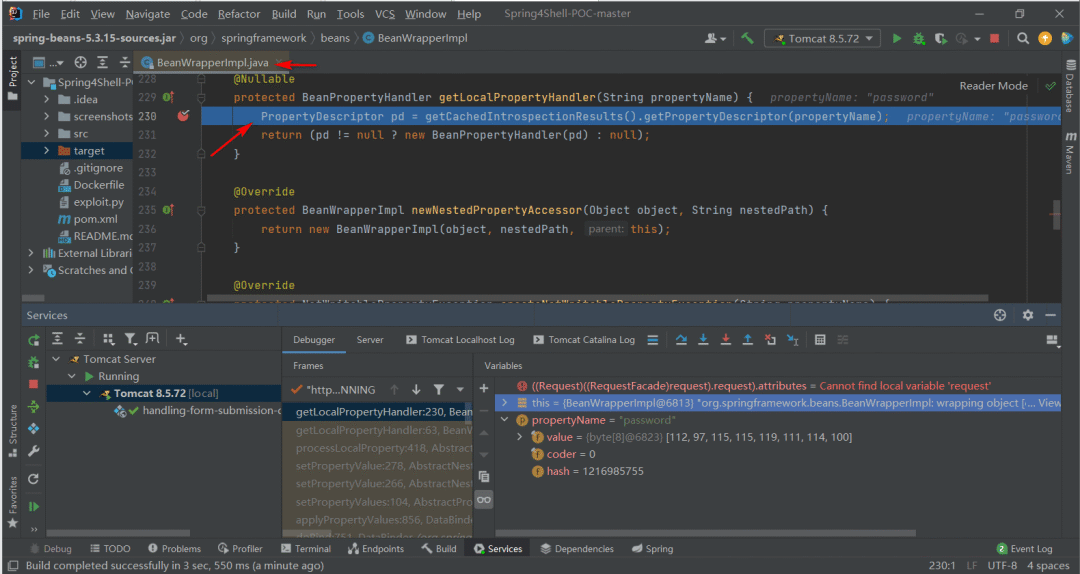This screenshot has height=574, width=1080.
Task: Toggle show watches glasses icon
Action: click(x=484, y=500)
